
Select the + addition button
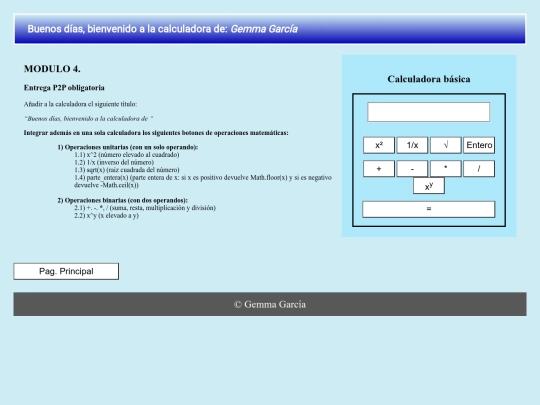point(378,169)
